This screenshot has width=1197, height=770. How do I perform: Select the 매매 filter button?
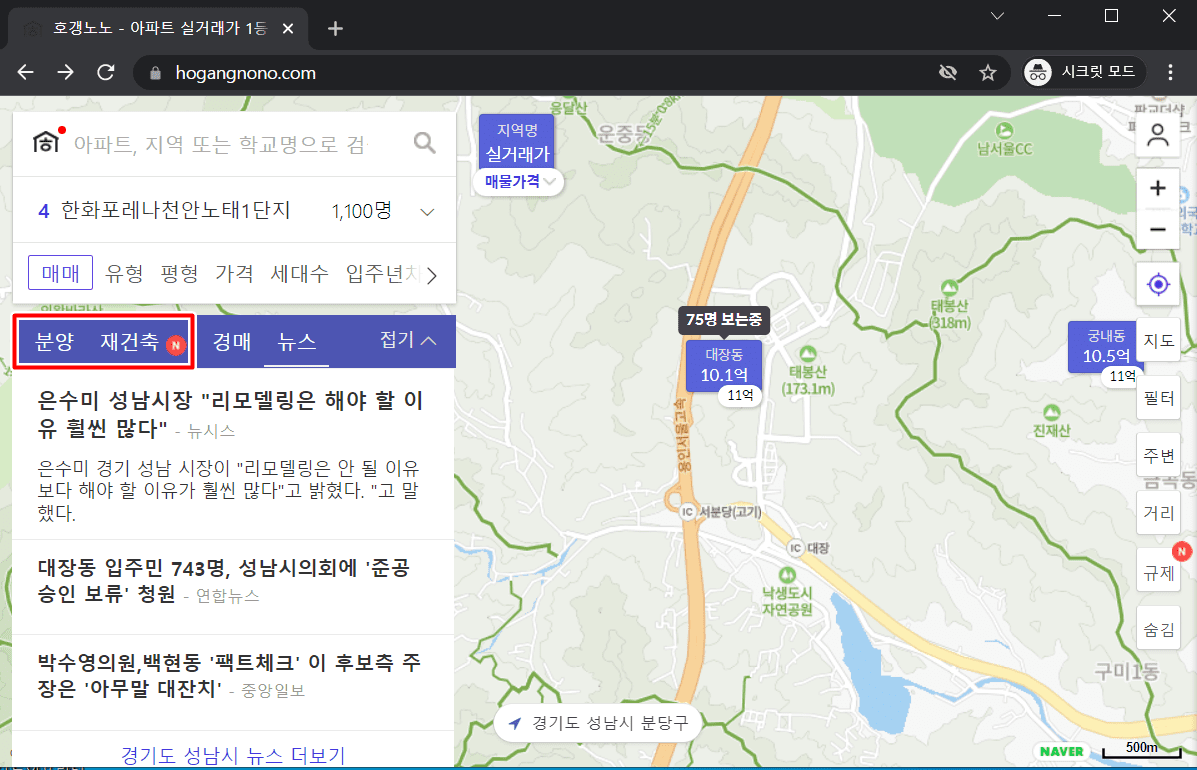tap(60, 272)
